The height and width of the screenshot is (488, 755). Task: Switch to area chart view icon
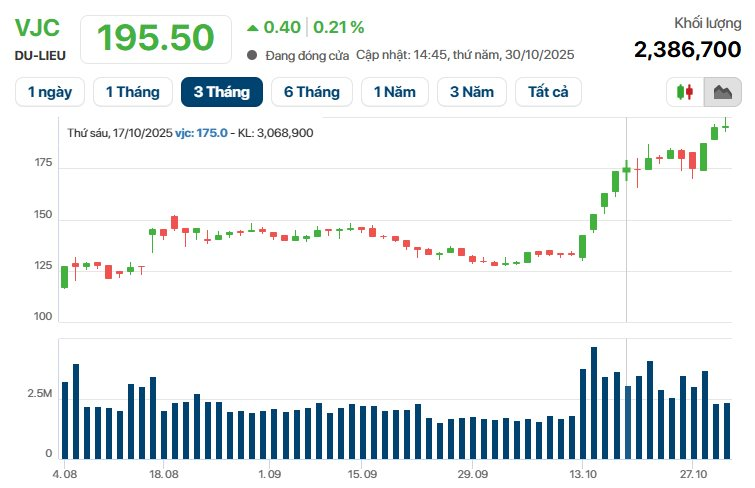point(722,92)
